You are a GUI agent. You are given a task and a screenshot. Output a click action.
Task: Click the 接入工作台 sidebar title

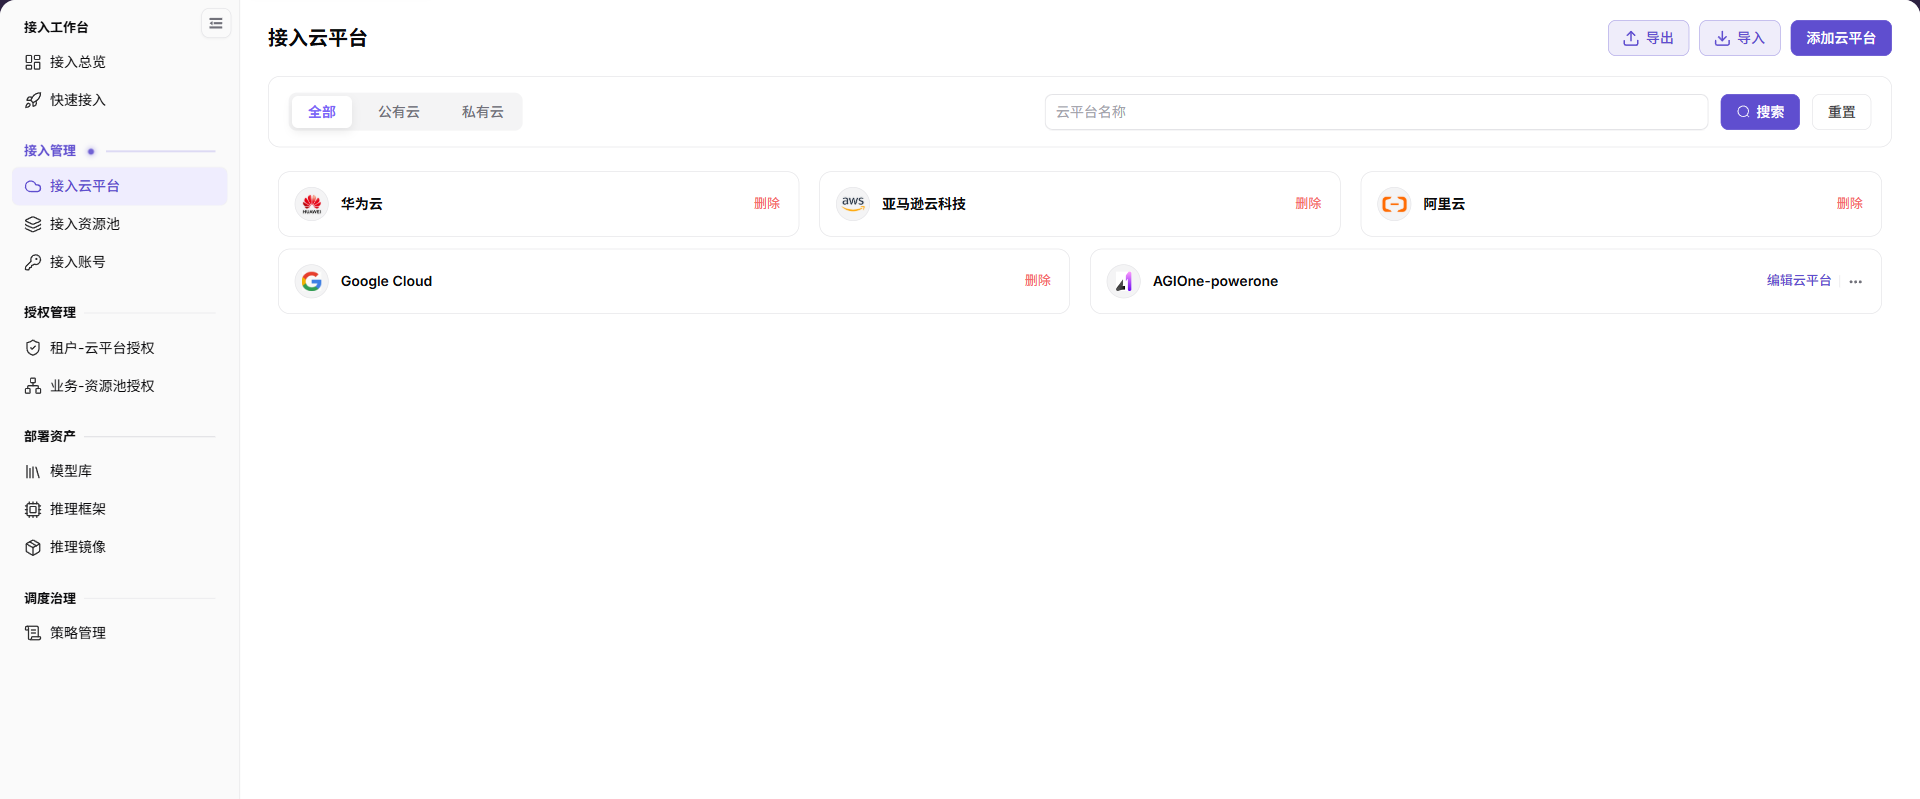pos(56,27)
